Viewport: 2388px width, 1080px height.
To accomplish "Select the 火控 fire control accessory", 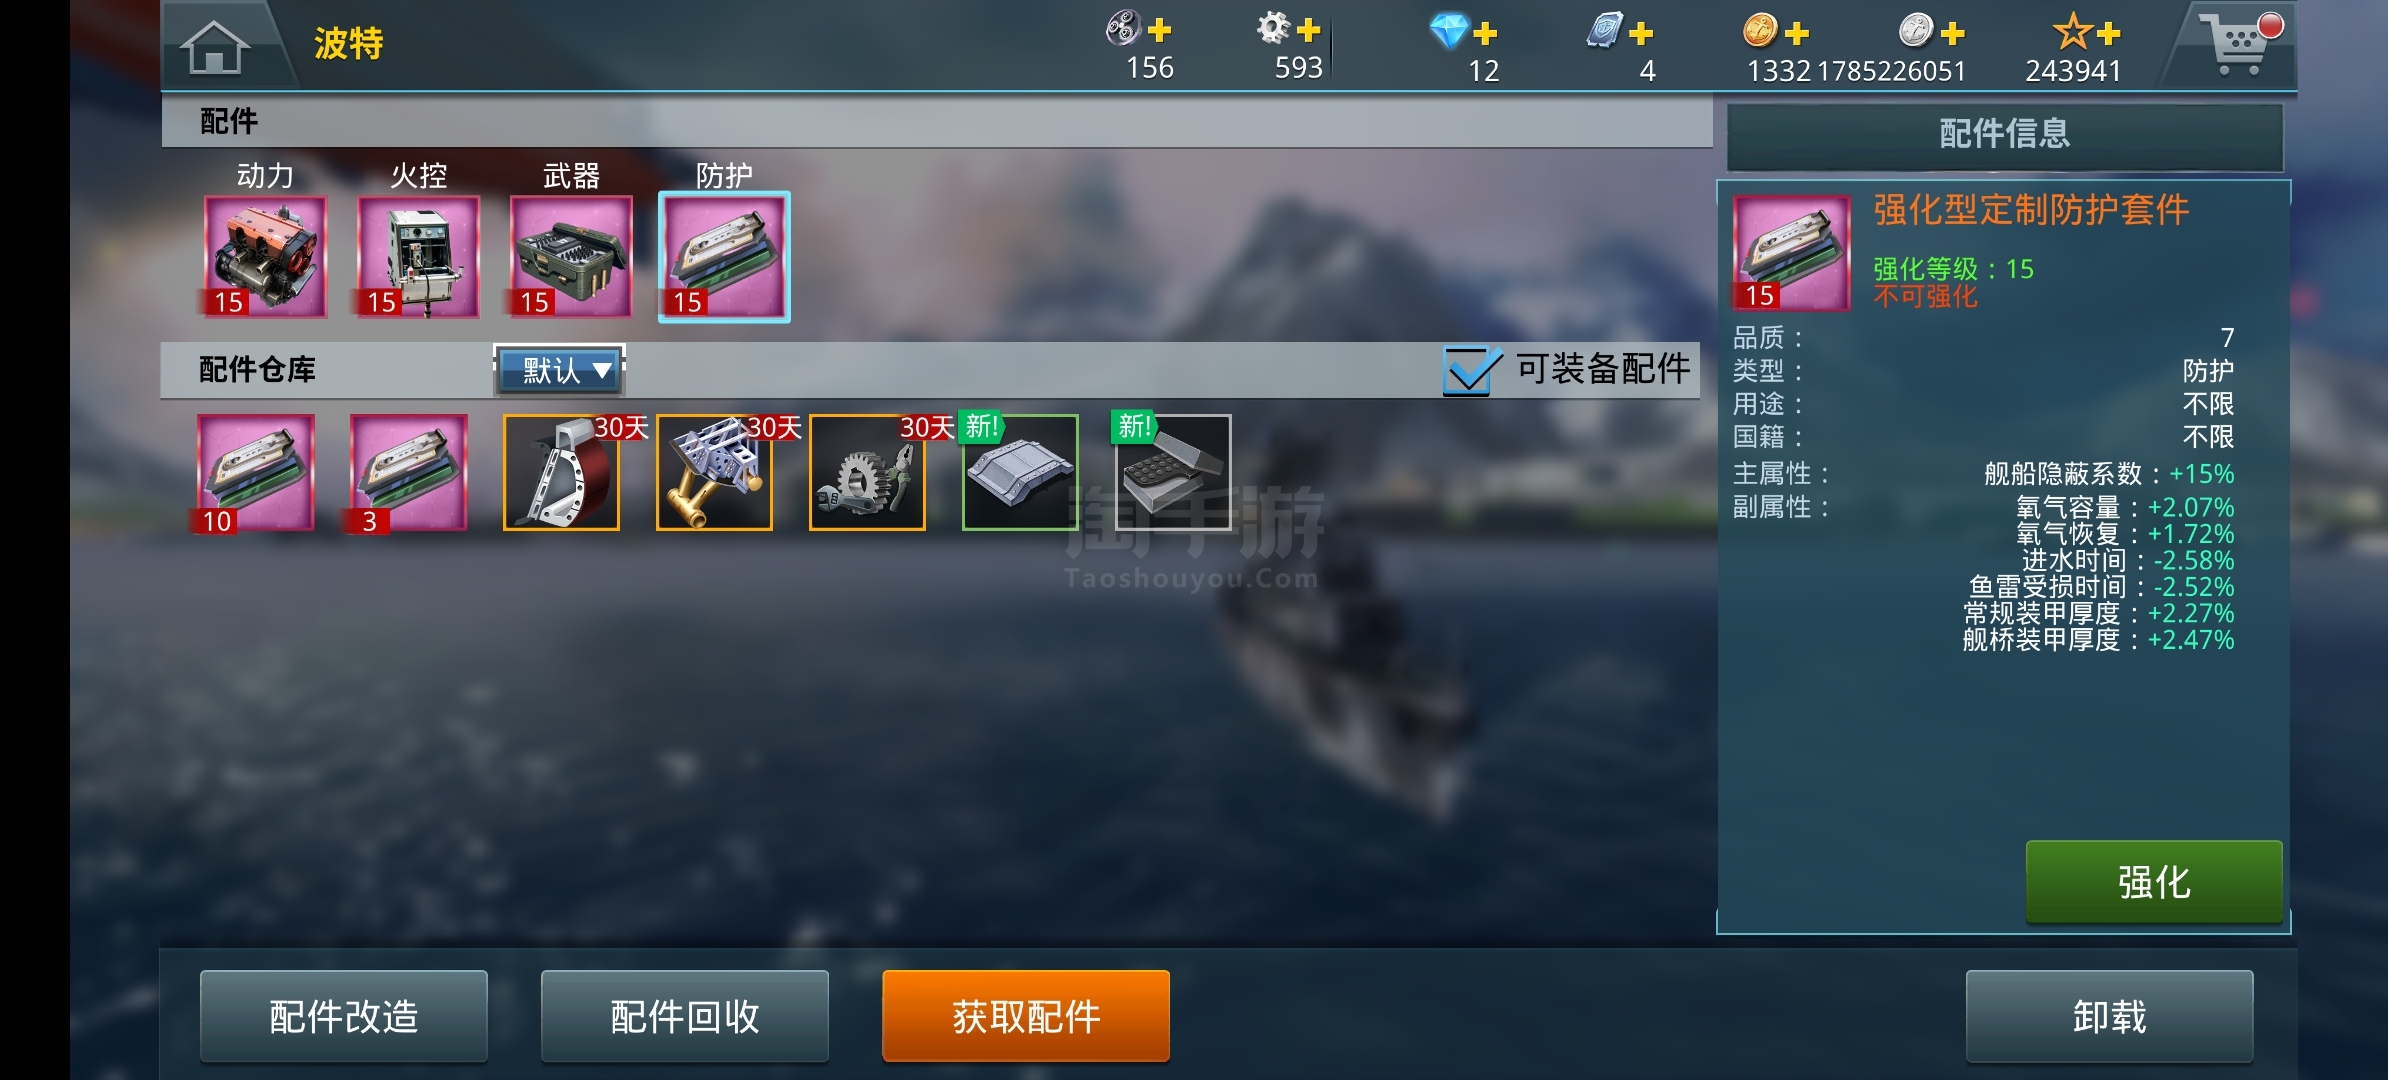I will click(x=418, y=257).
